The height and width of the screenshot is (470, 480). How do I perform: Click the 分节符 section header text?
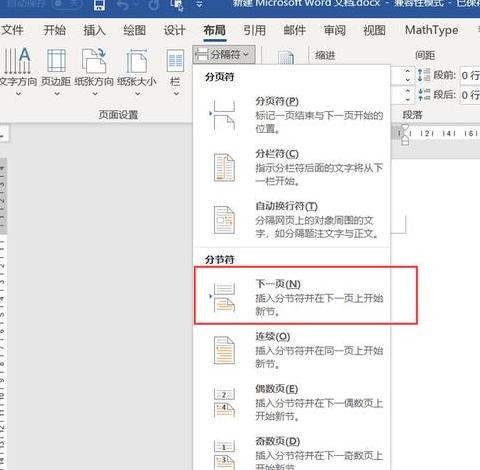point(220,260)
